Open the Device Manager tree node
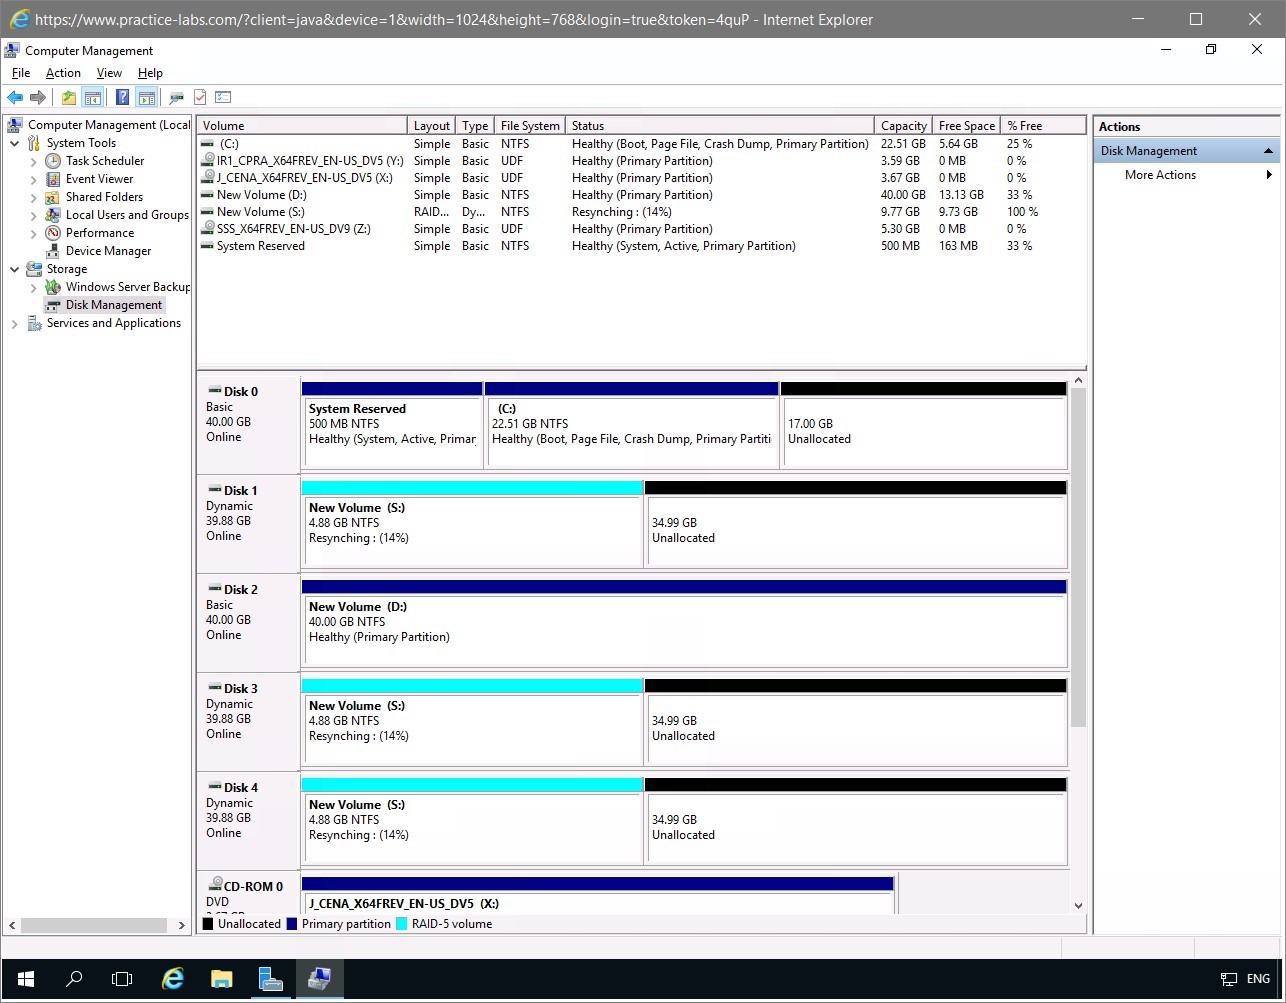Image resolution: width=1286 pixels, height=1003 pixels. 108,251
